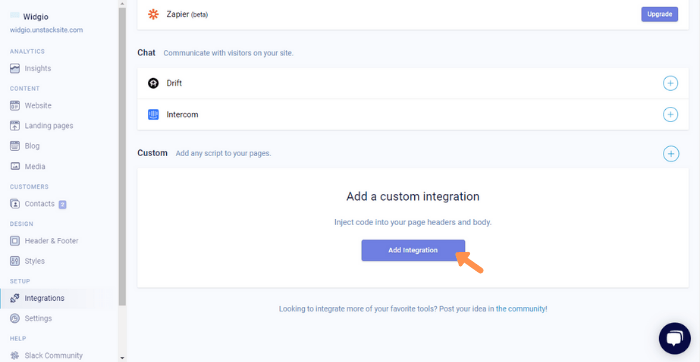Click the Zapier logo icon

[153, 14]
